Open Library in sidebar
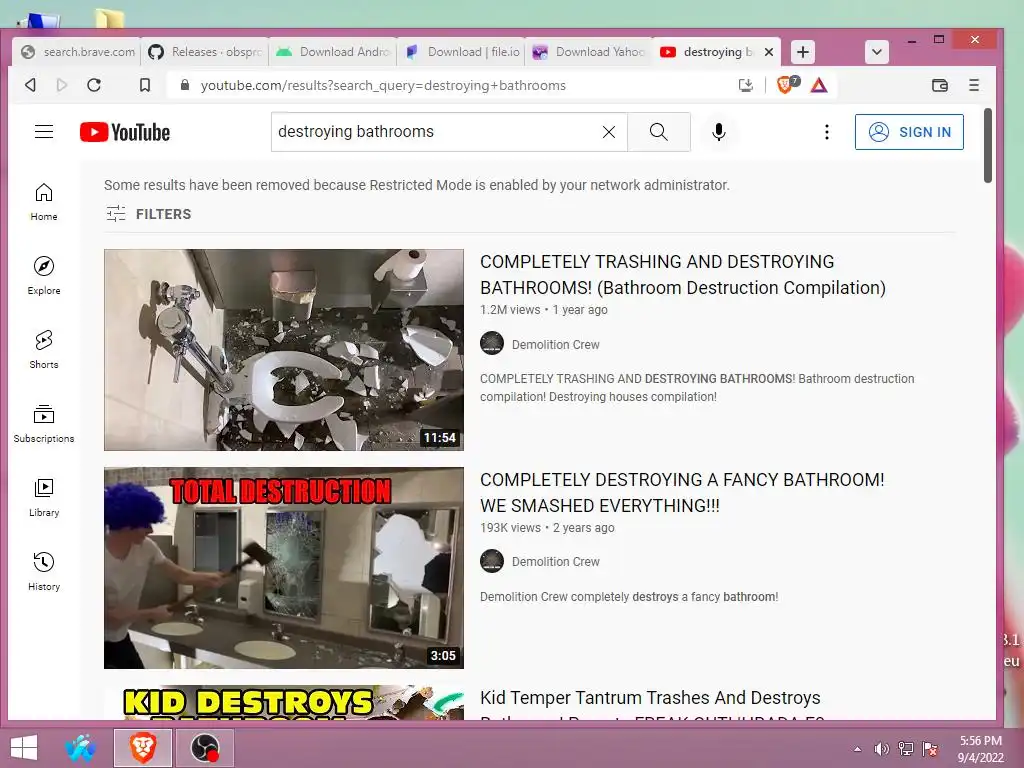Screen dimensions: 1024x768 (x=44, y=498)
